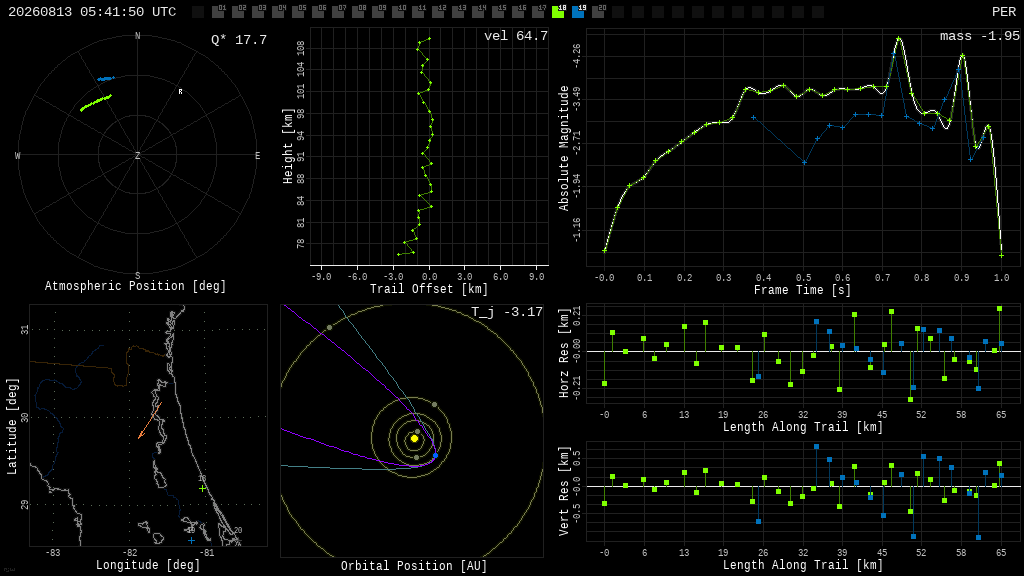Click the green station 18 cross on map
This screenshot has width=1024, height=576.
coord(202,488)
